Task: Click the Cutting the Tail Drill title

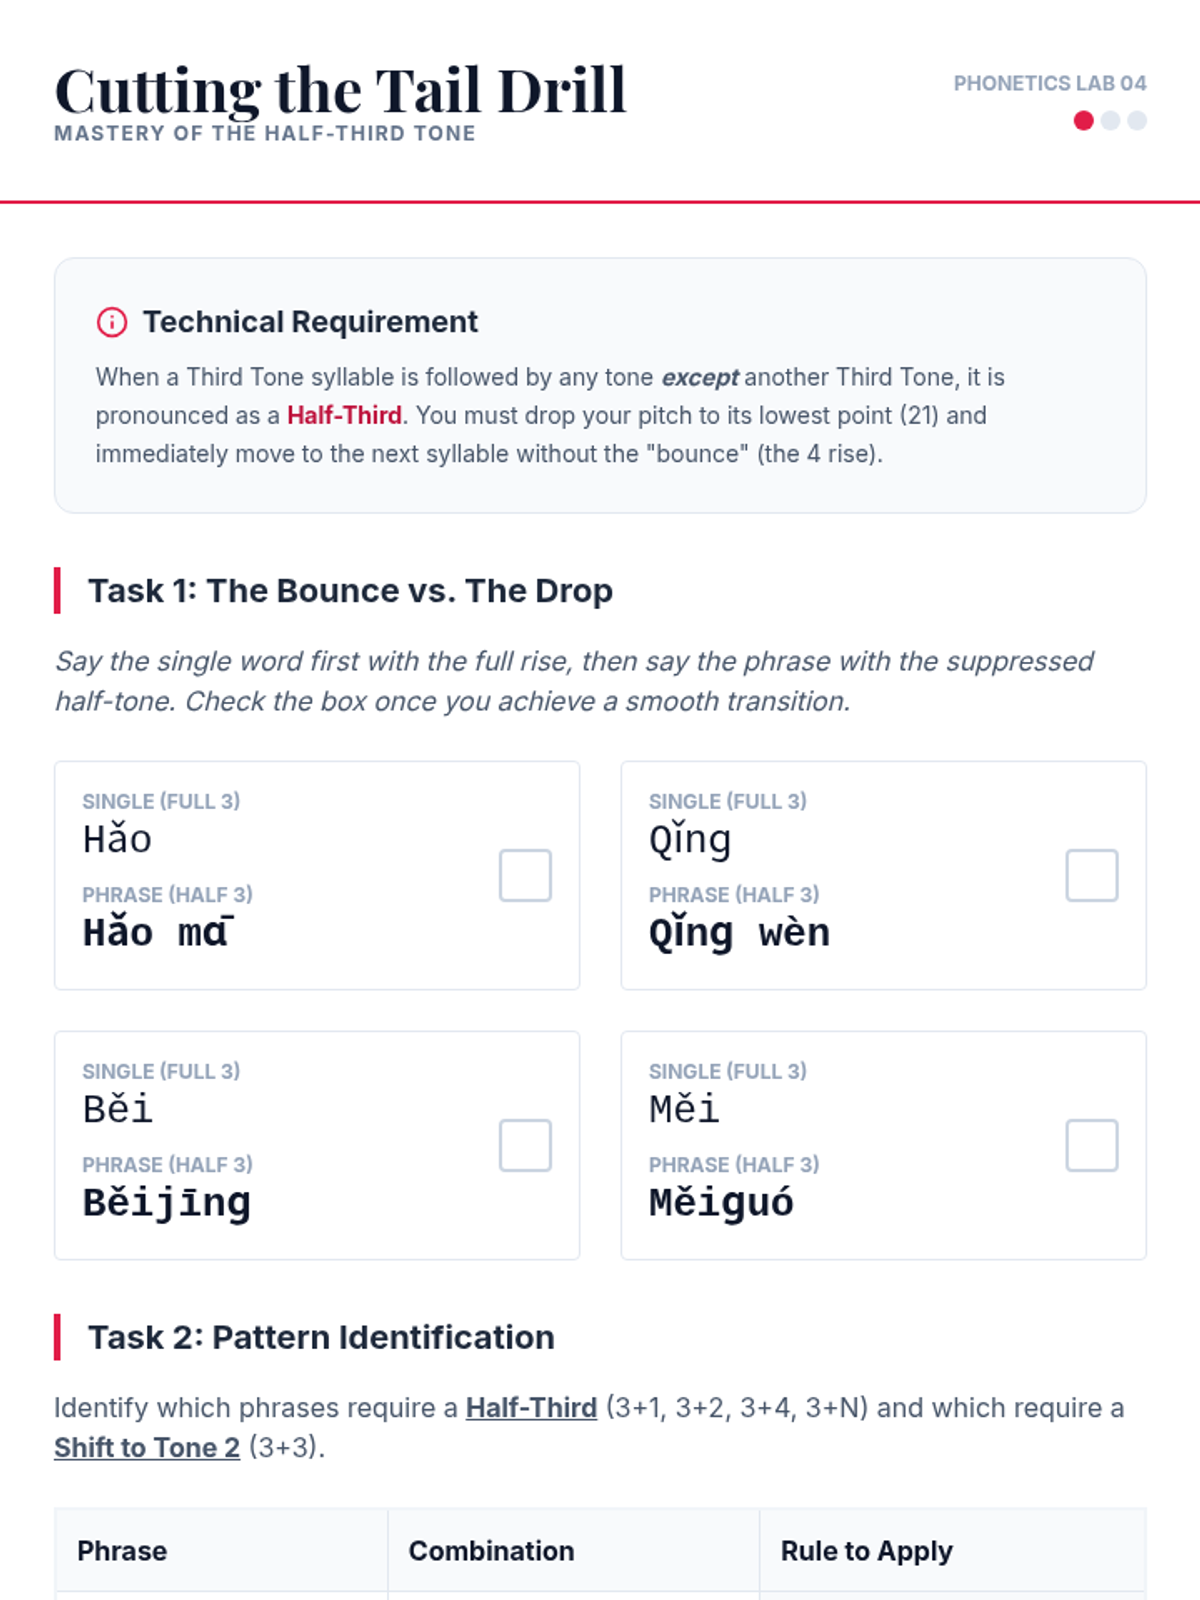Action: pos(340,90)
